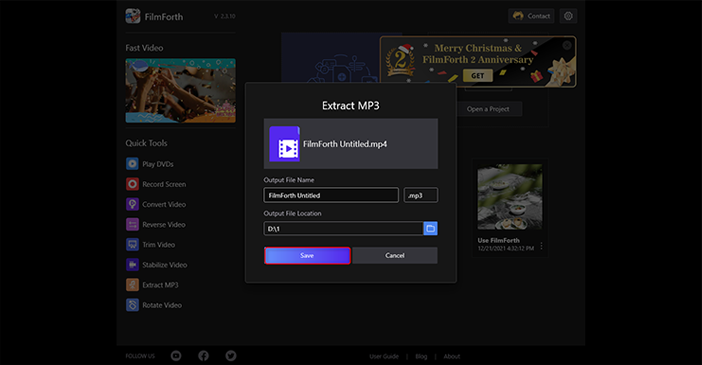
Task: Click the Stabilize Video icon
Action: pos(133,265)
